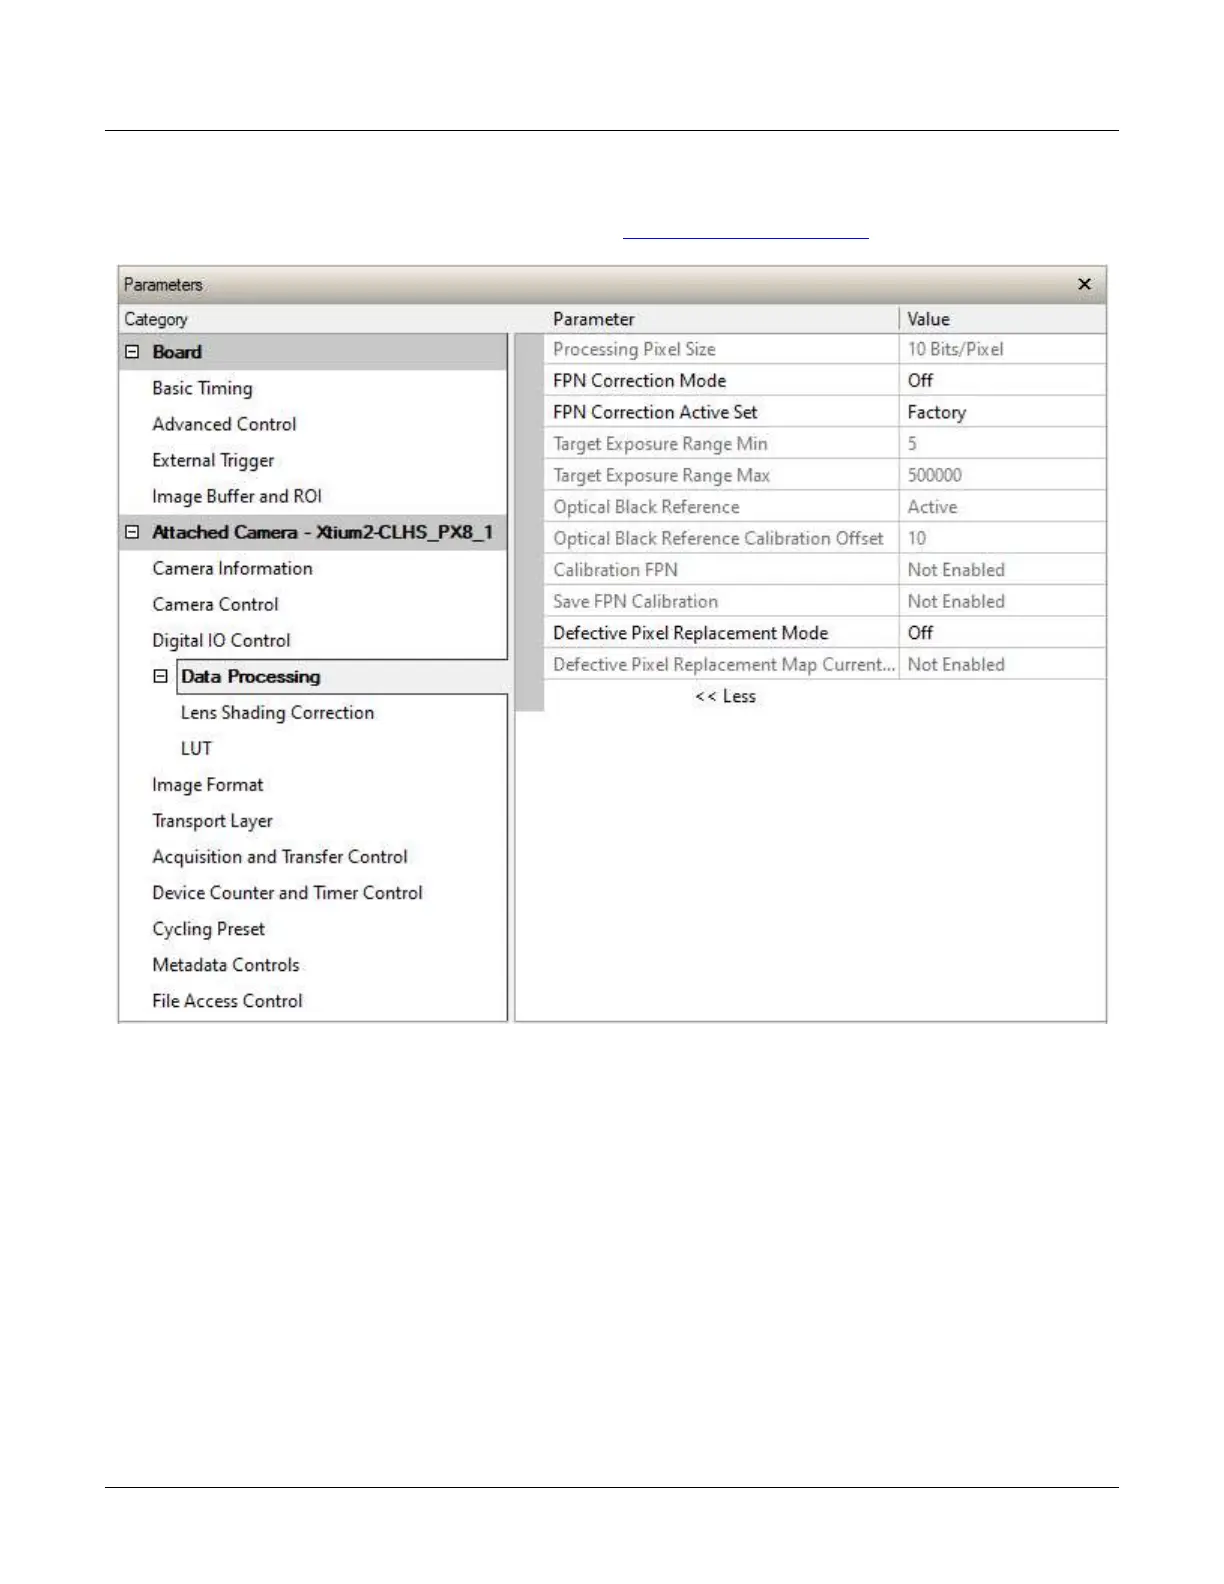This screenshot has width=1224, height=1584.
Task: Select FPN Correction Mode parameter label
Action: click(639, 380)
